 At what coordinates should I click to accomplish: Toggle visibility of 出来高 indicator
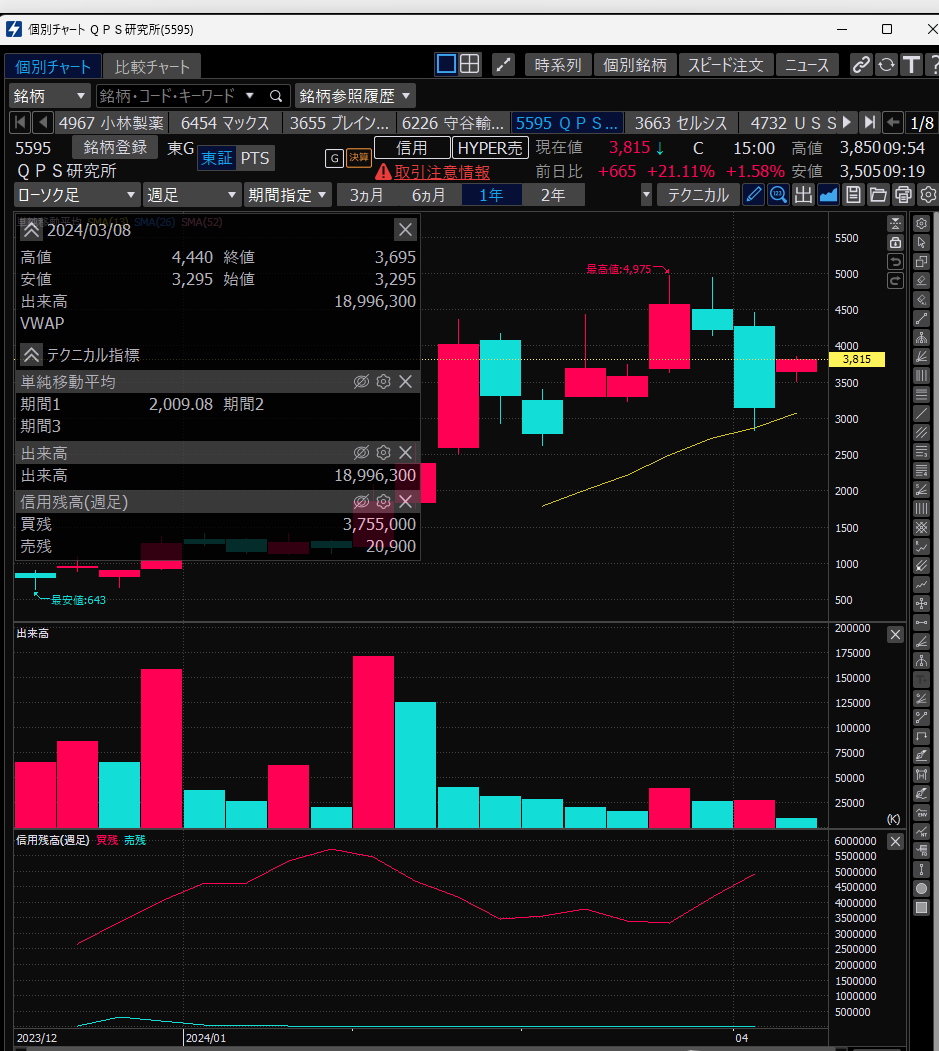point(361,453)
